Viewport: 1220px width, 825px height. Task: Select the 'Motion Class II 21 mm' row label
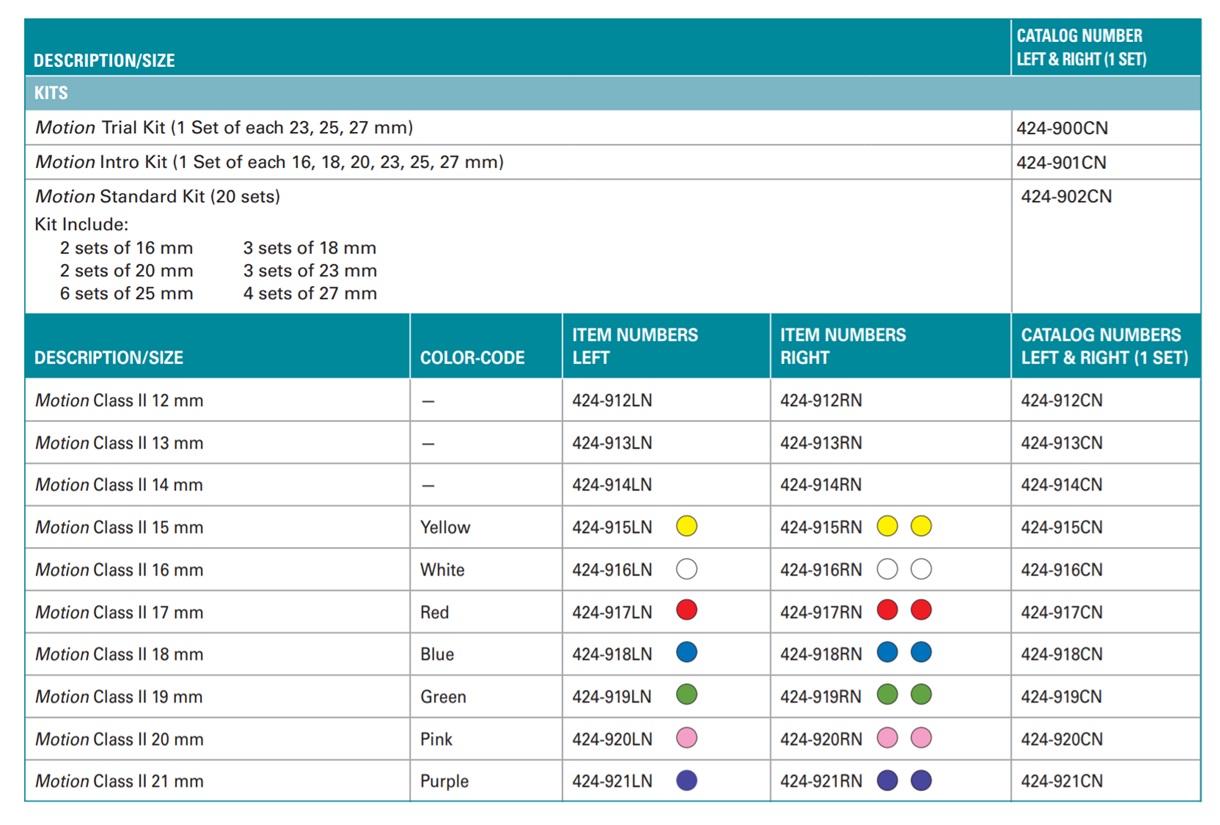[x=119, y=781]
